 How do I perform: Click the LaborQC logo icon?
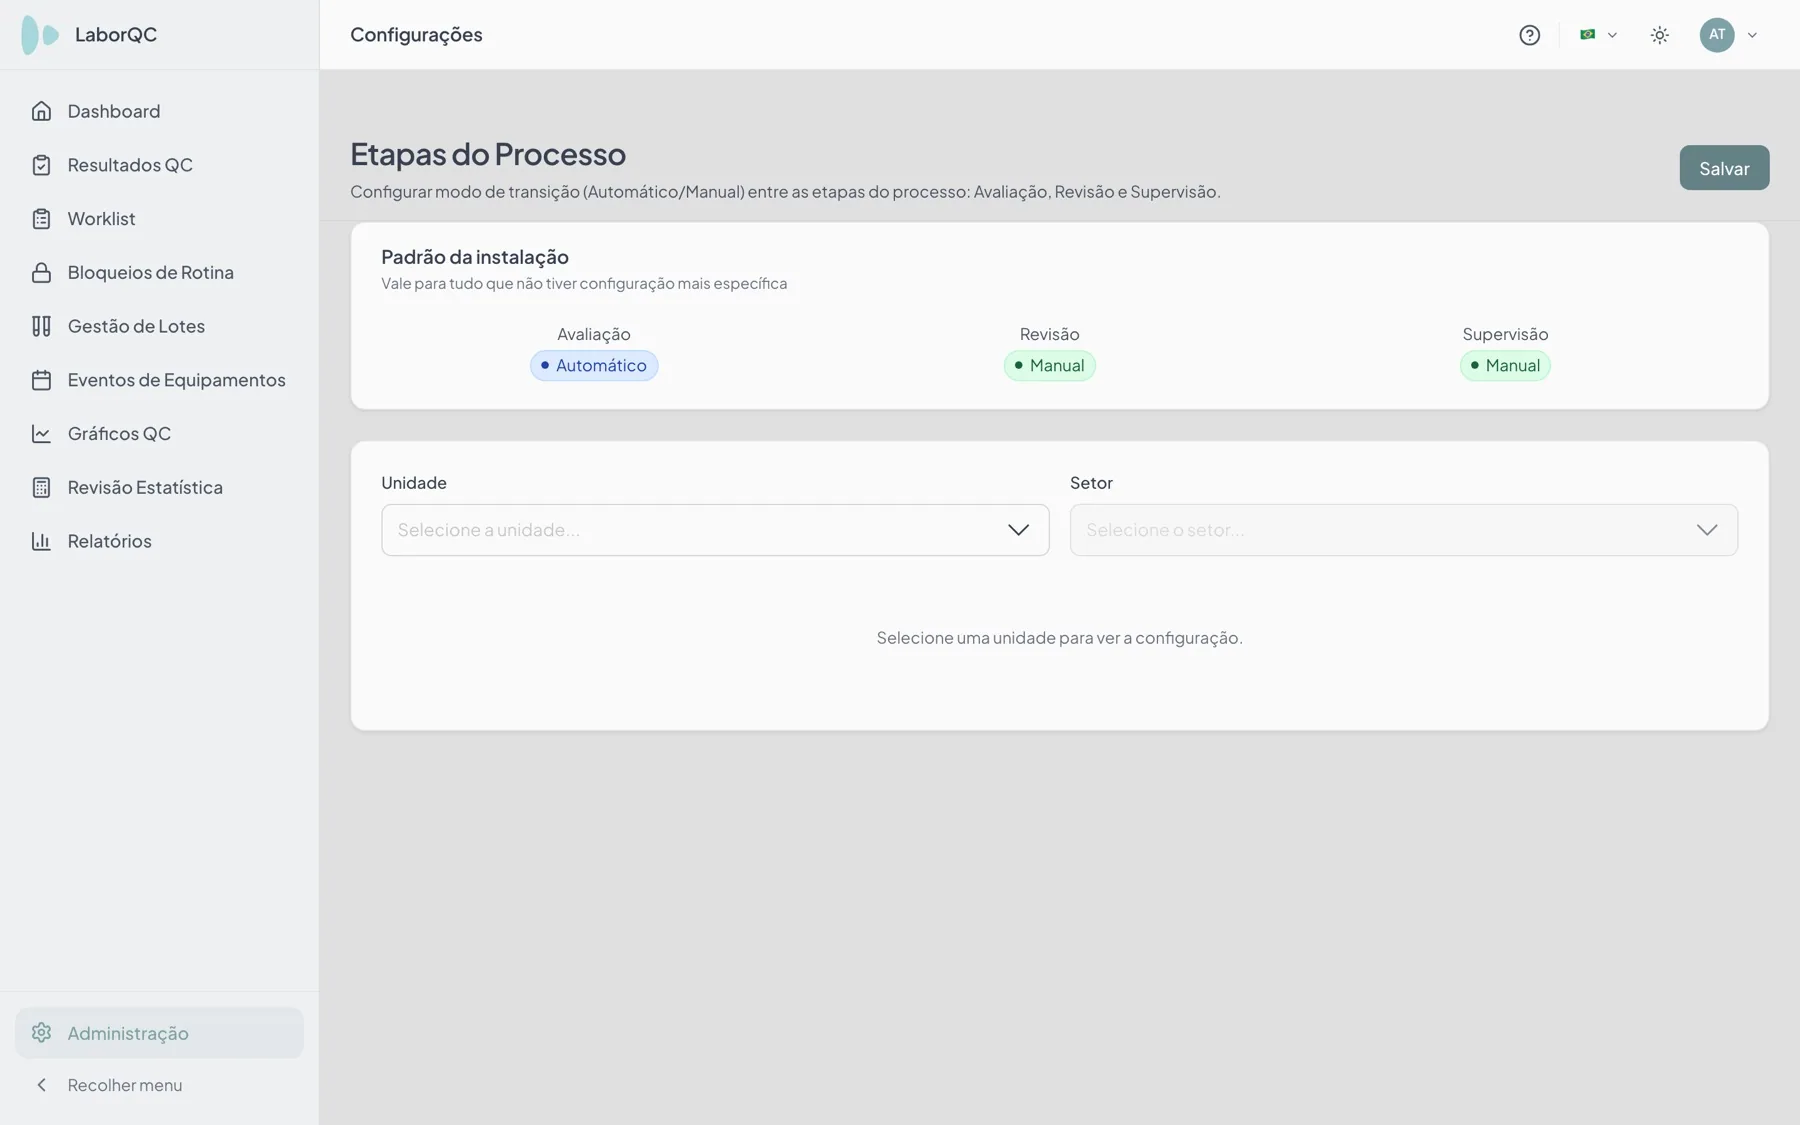tap(40, 35)
